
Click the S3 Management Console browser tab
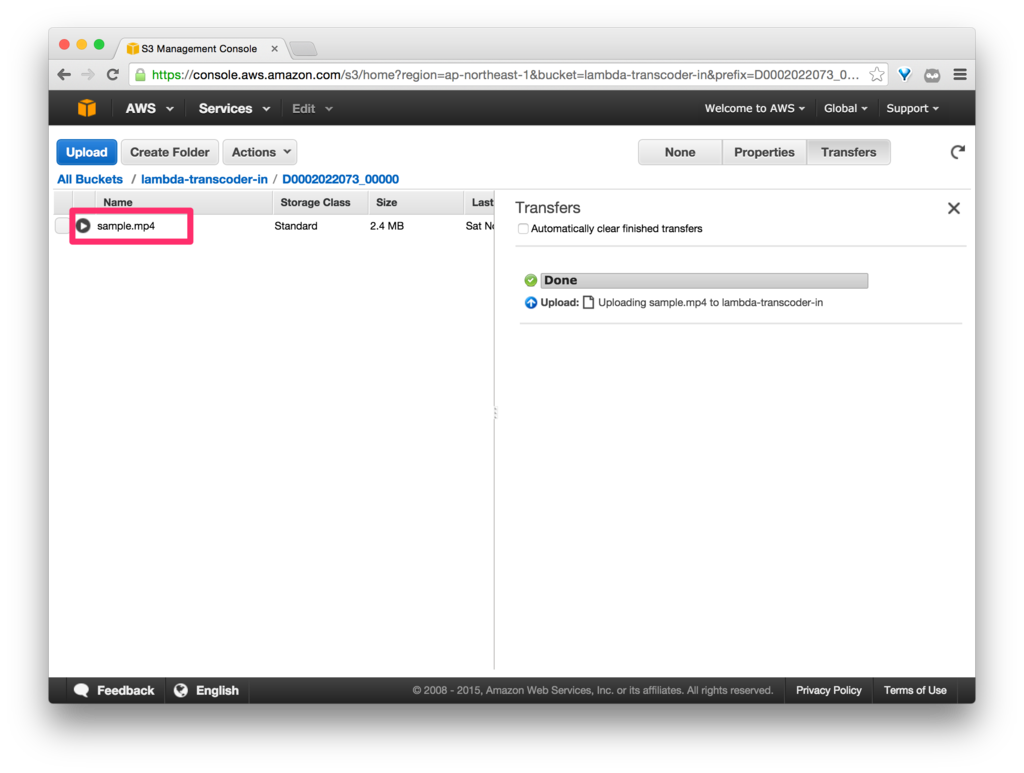199,48
